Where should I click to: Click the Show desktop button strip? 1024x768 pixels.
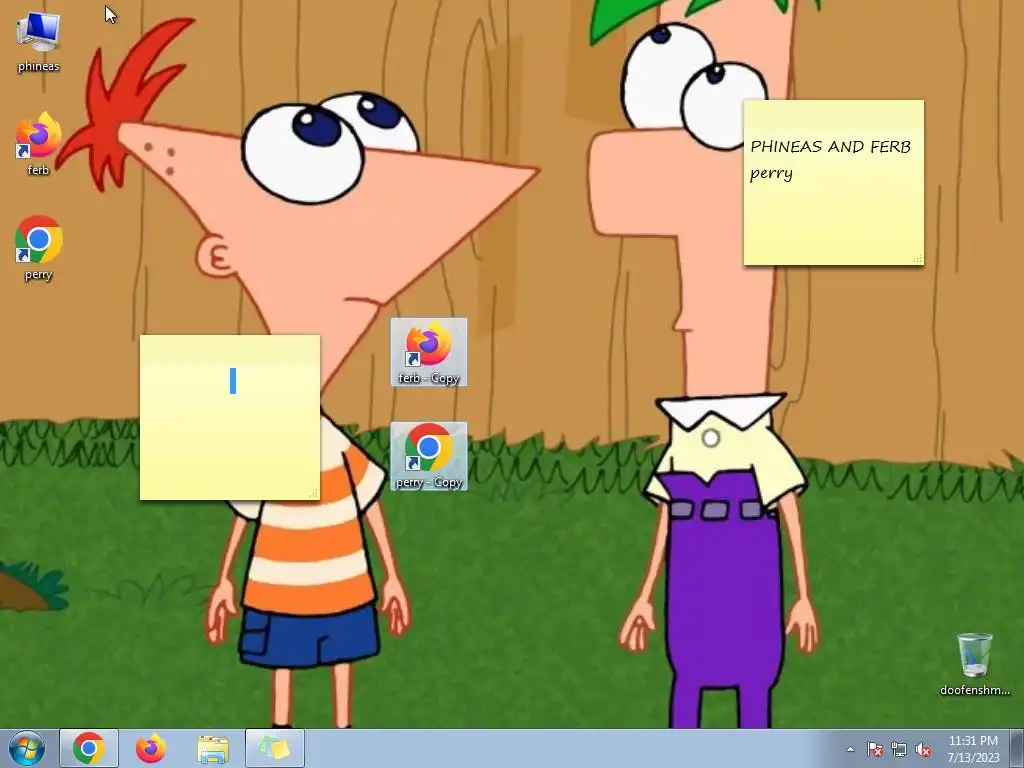pos(1017,748)
